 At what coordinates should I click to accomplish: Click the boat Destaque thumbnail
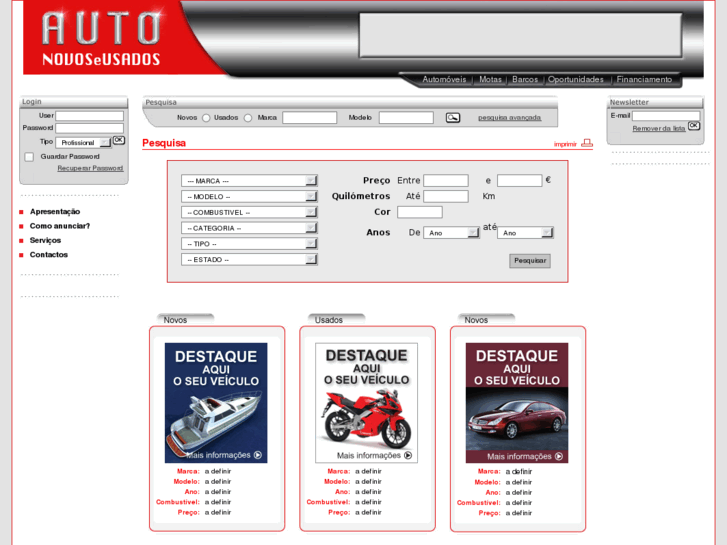tap(216, 403)
